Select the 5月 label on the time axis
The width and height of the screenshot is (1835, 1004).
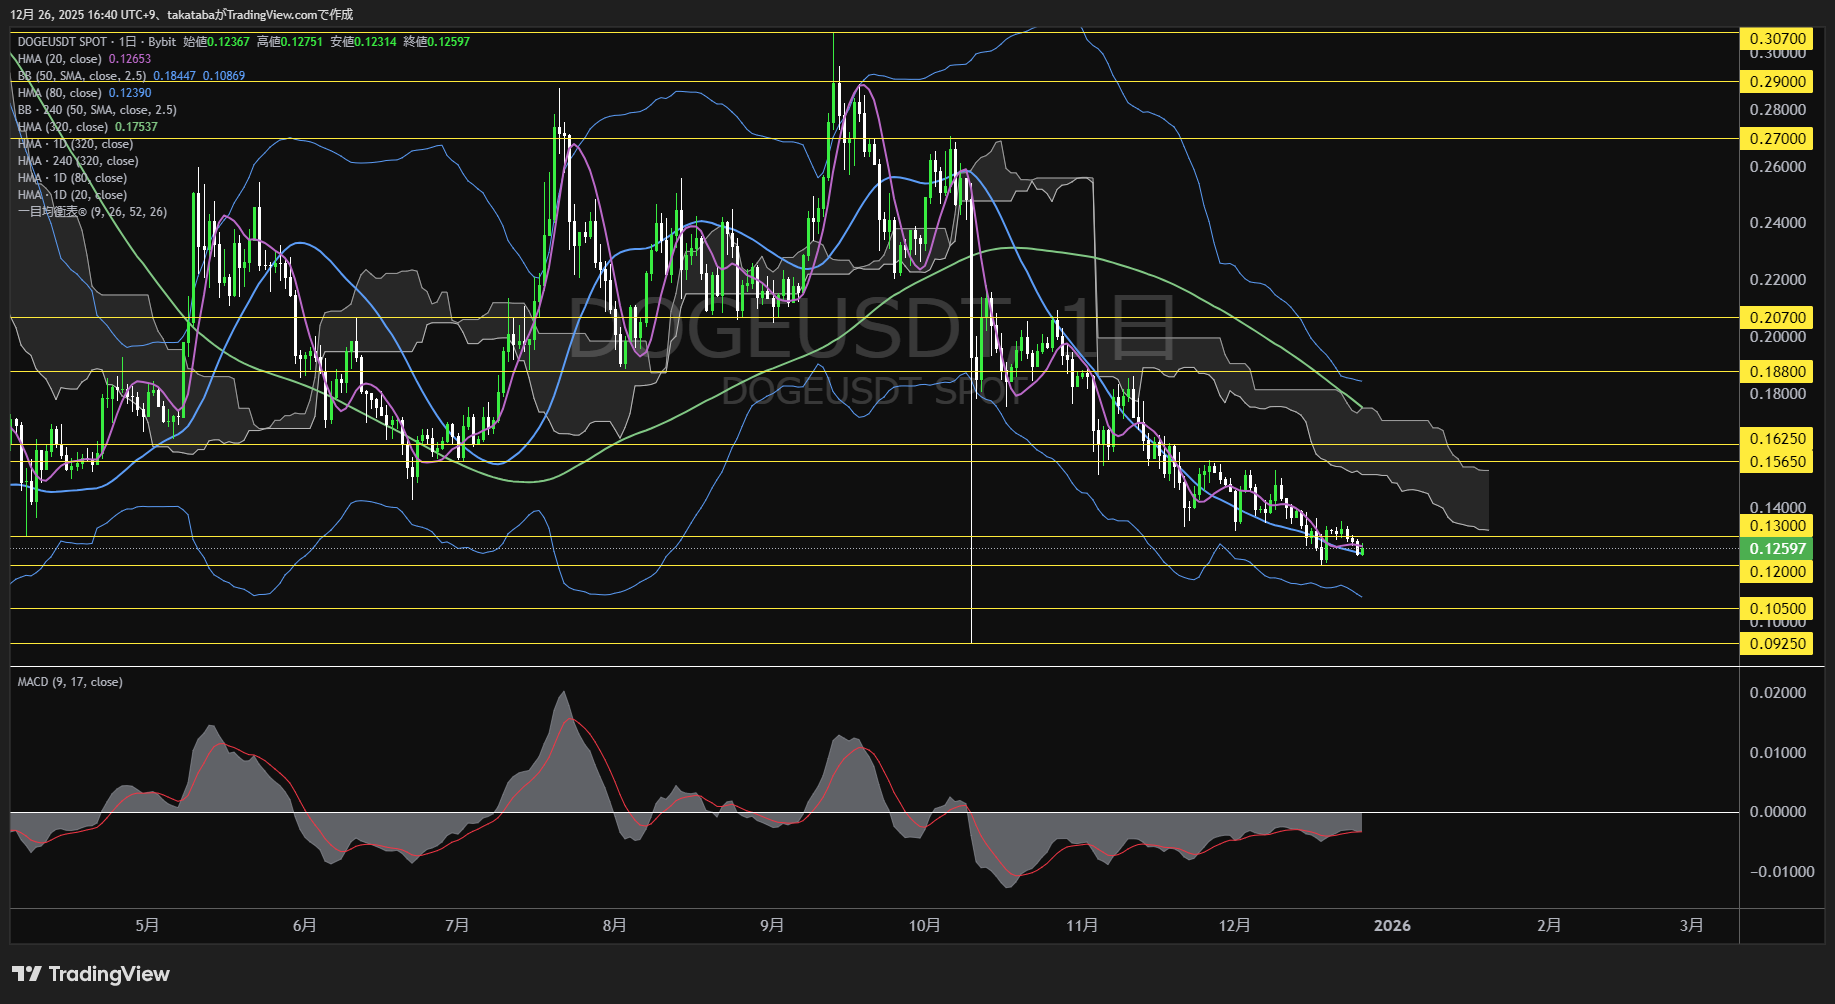(x=146, y=925)
